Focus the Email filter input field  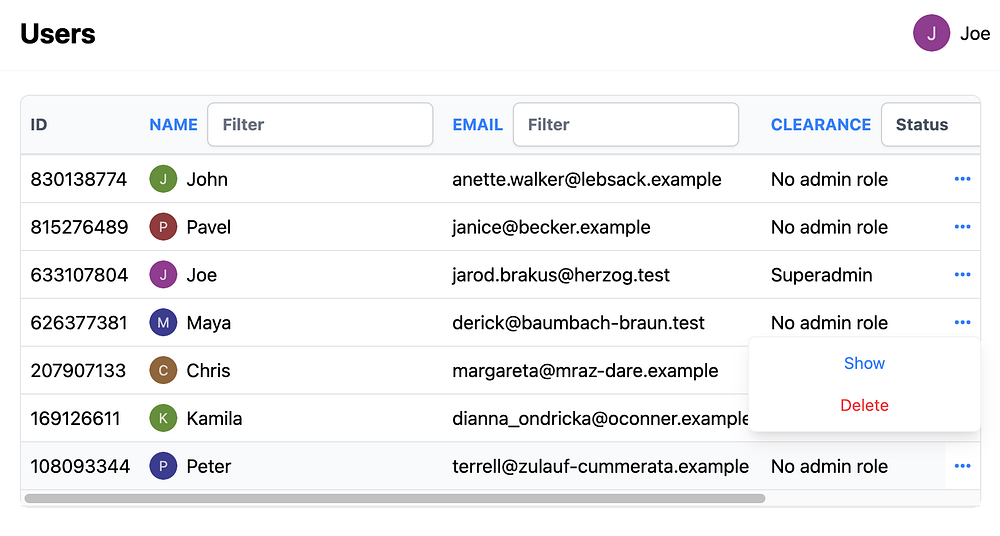click(626, 125)
